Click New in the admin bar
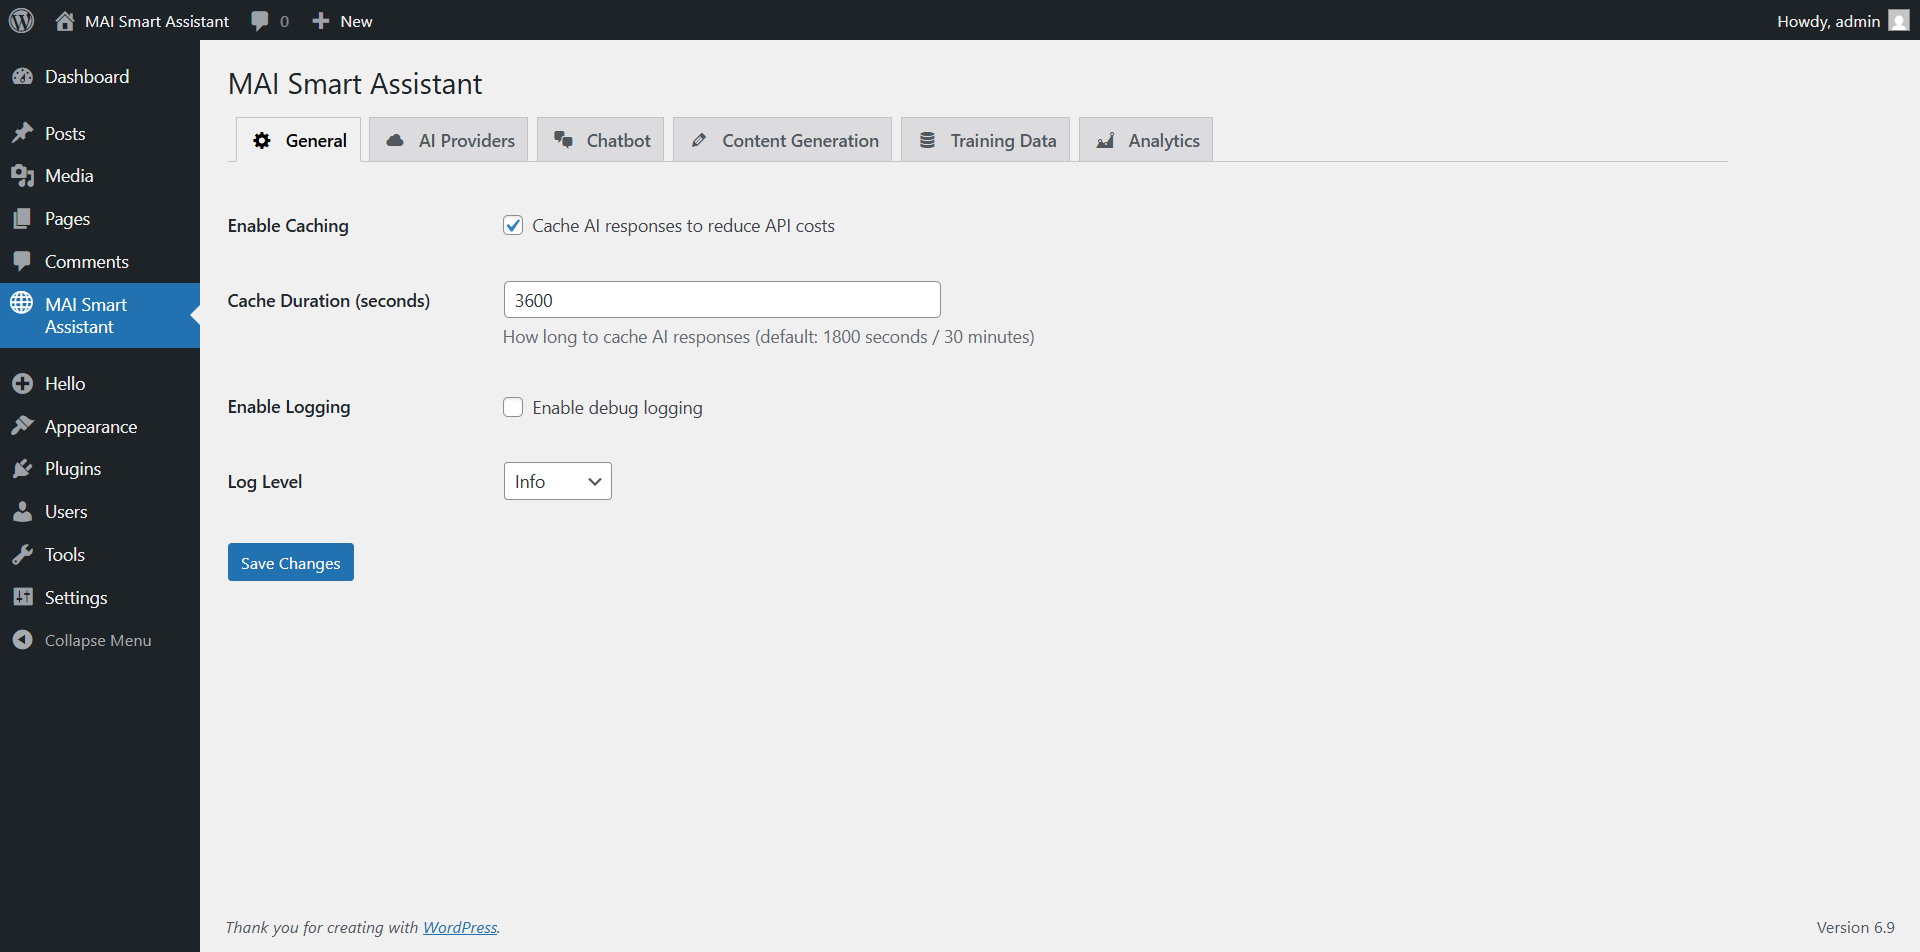 (356, 21)
